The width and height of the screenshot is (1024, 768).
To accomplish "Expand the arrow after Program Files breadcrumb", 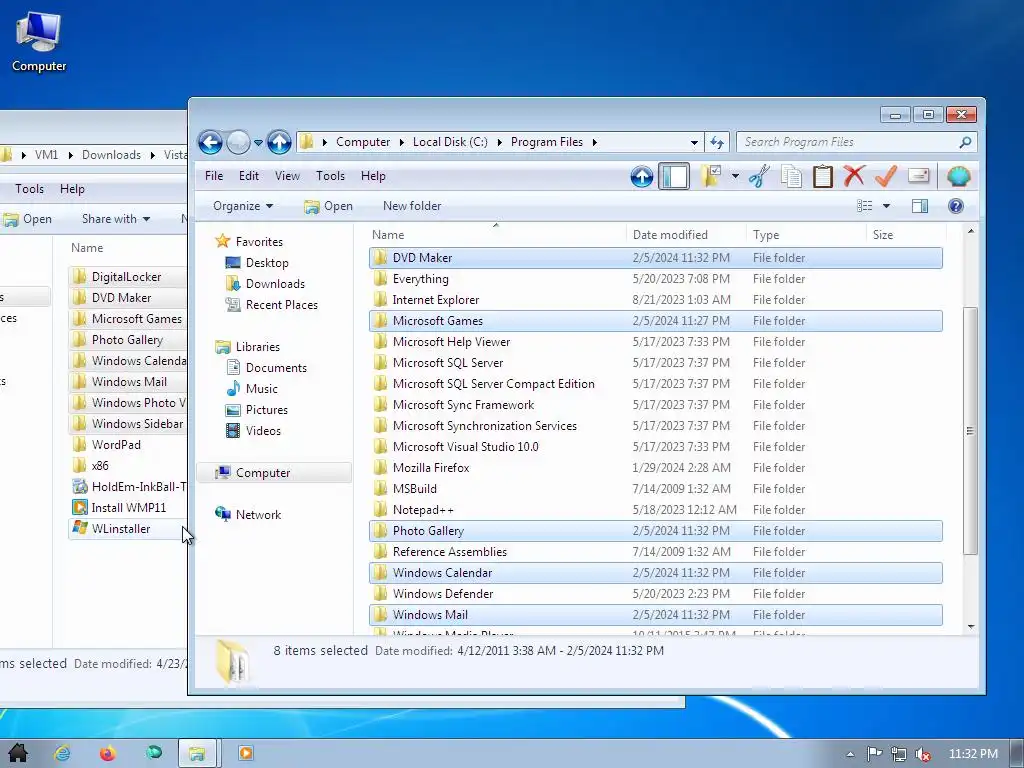I will (594, 142).
